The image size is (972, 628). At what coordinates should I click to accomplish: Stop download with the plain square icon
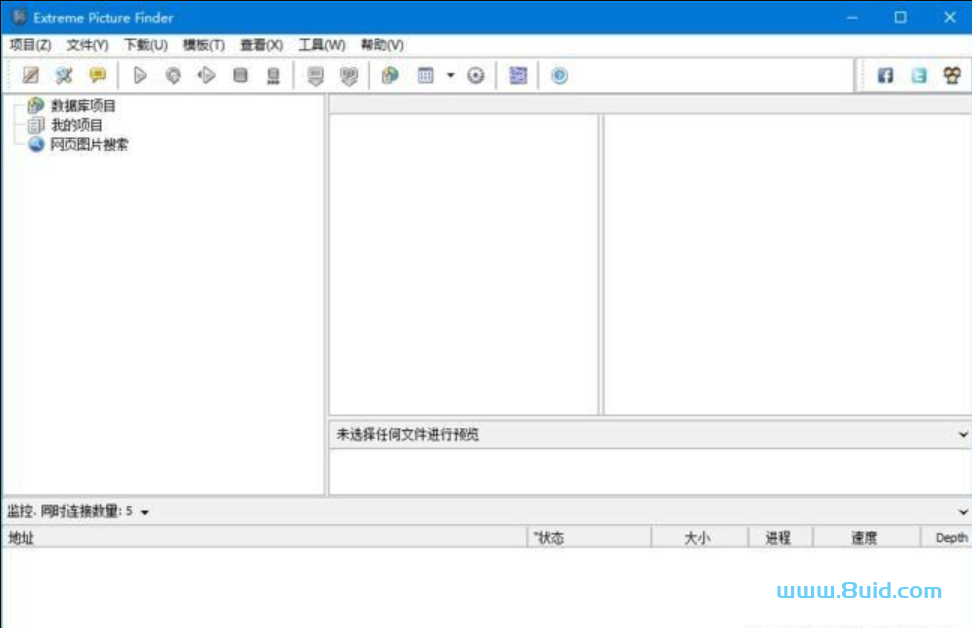(241, 76)
